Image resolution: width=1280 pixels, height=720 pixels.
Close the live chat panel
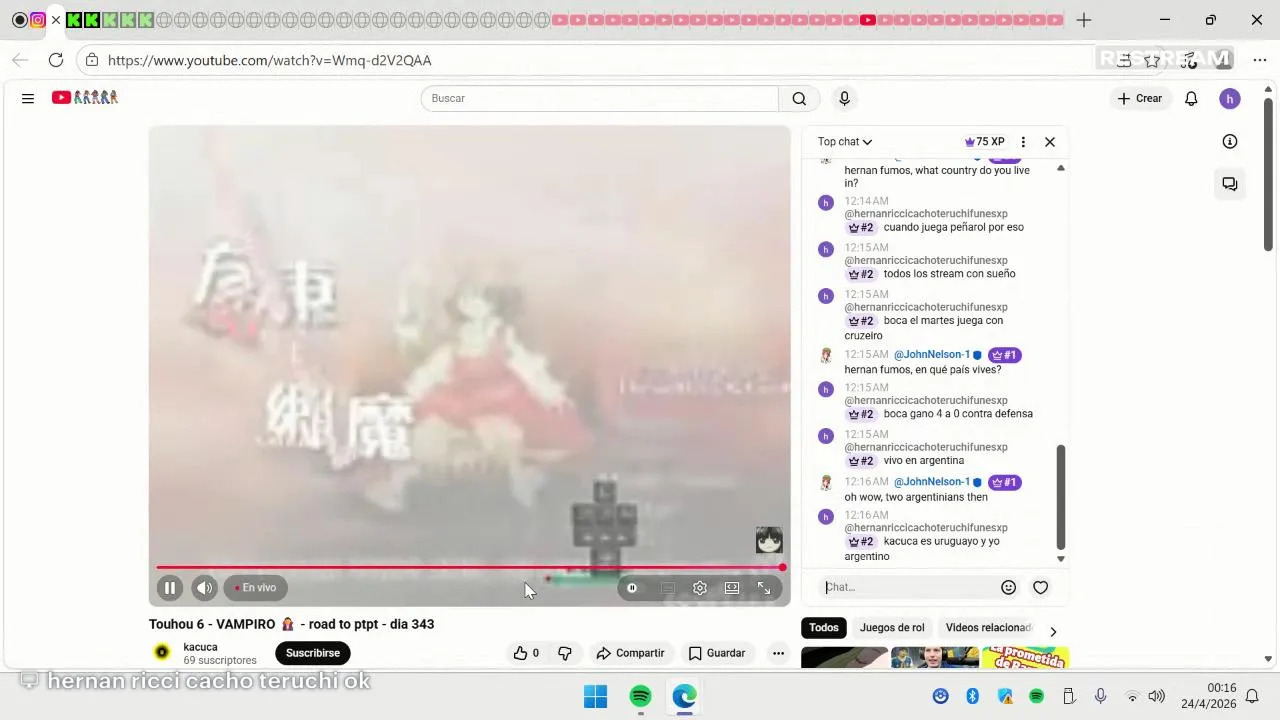(1050, 142)
